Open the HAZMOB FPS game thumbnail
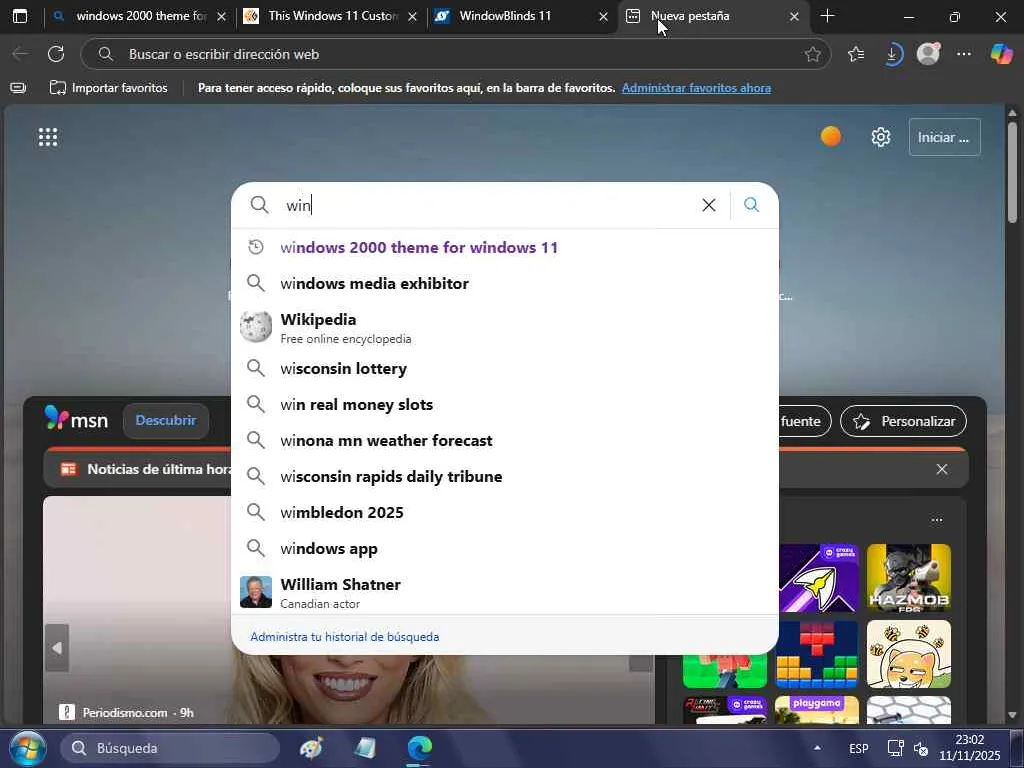The width and height of the screenshot is (1024, 768). pyautogui.click(x=908, y=578)
